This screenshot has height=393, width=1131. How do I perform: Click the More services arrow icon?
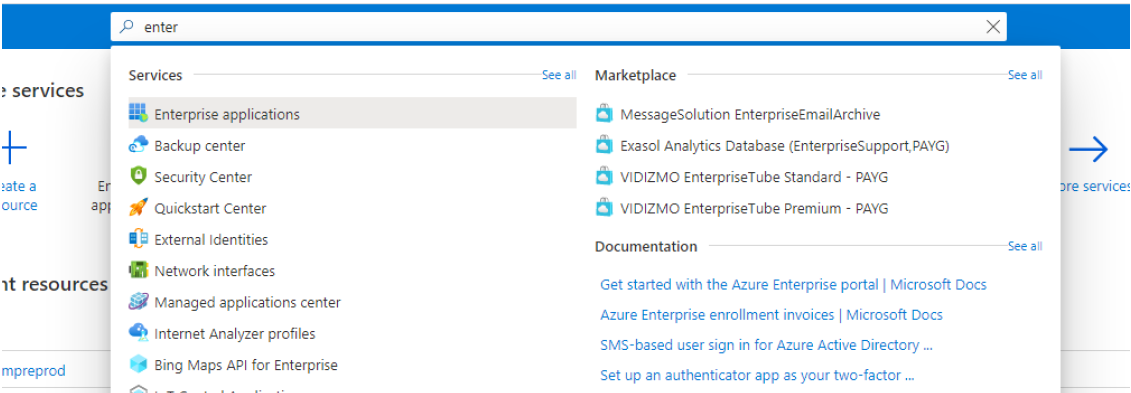(1088, 150)
